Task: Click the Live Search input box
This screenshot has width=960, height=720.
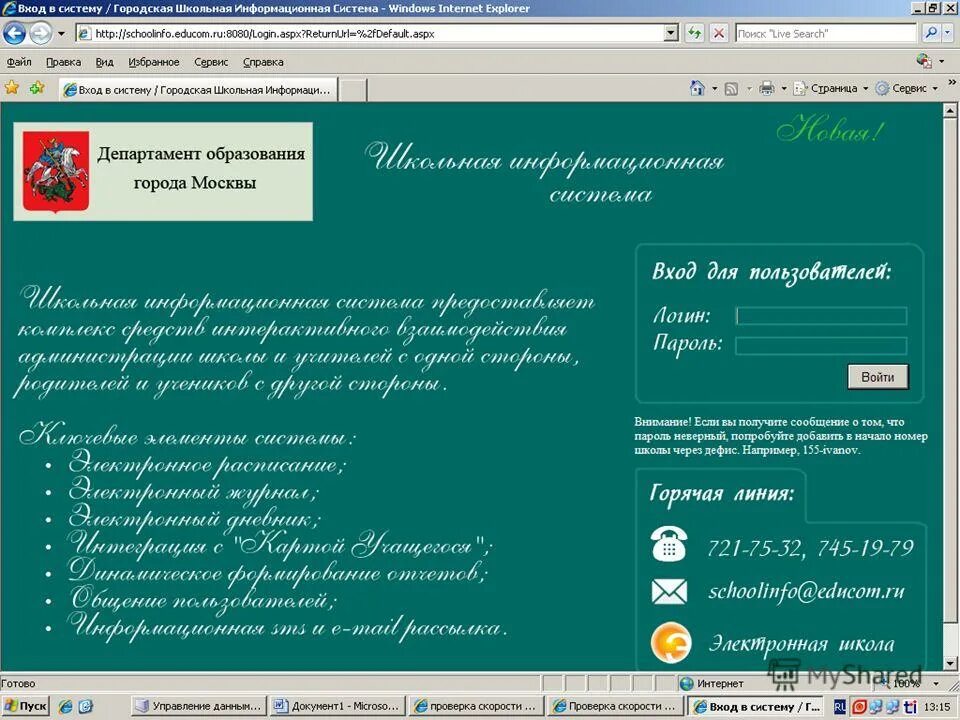Action: click(826, 33)
